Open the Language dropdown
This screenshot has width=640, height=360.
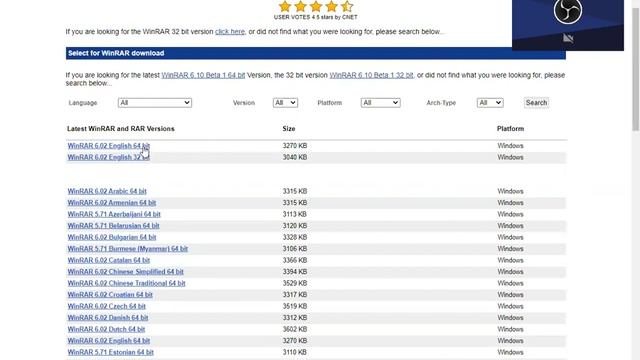pyautogui.click(x=155, y=103)
